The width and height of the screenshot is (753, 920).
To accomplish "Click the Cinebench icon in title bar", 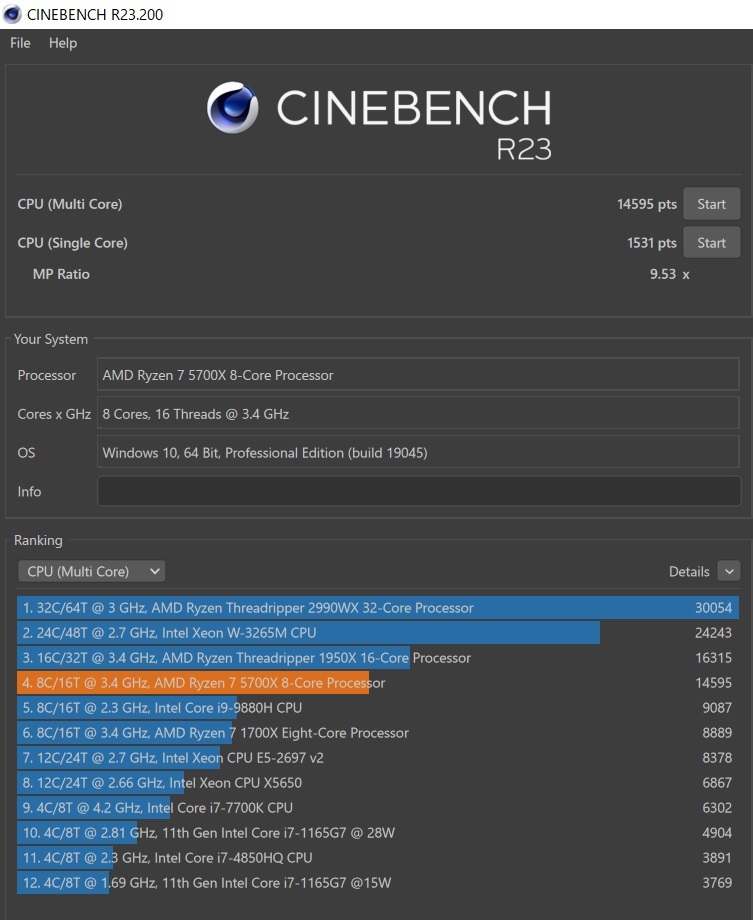I will pos(13,14).
